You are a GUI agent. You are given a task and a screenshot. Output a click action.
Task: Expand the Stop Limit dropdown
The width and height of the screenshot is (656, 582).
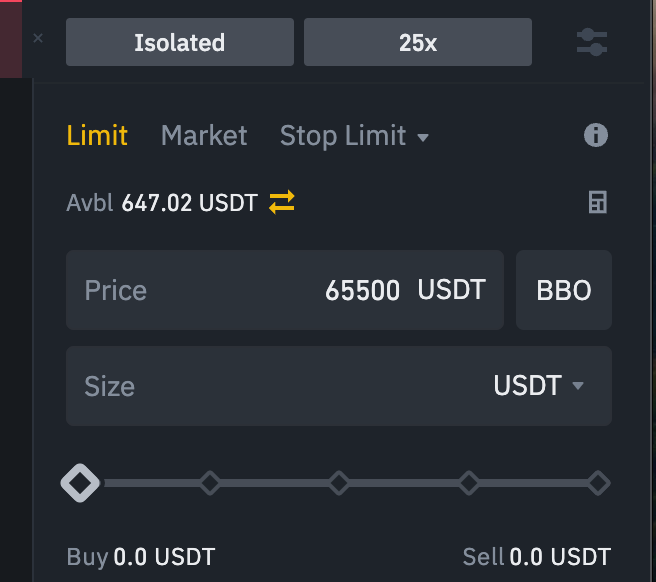(354, 135)
